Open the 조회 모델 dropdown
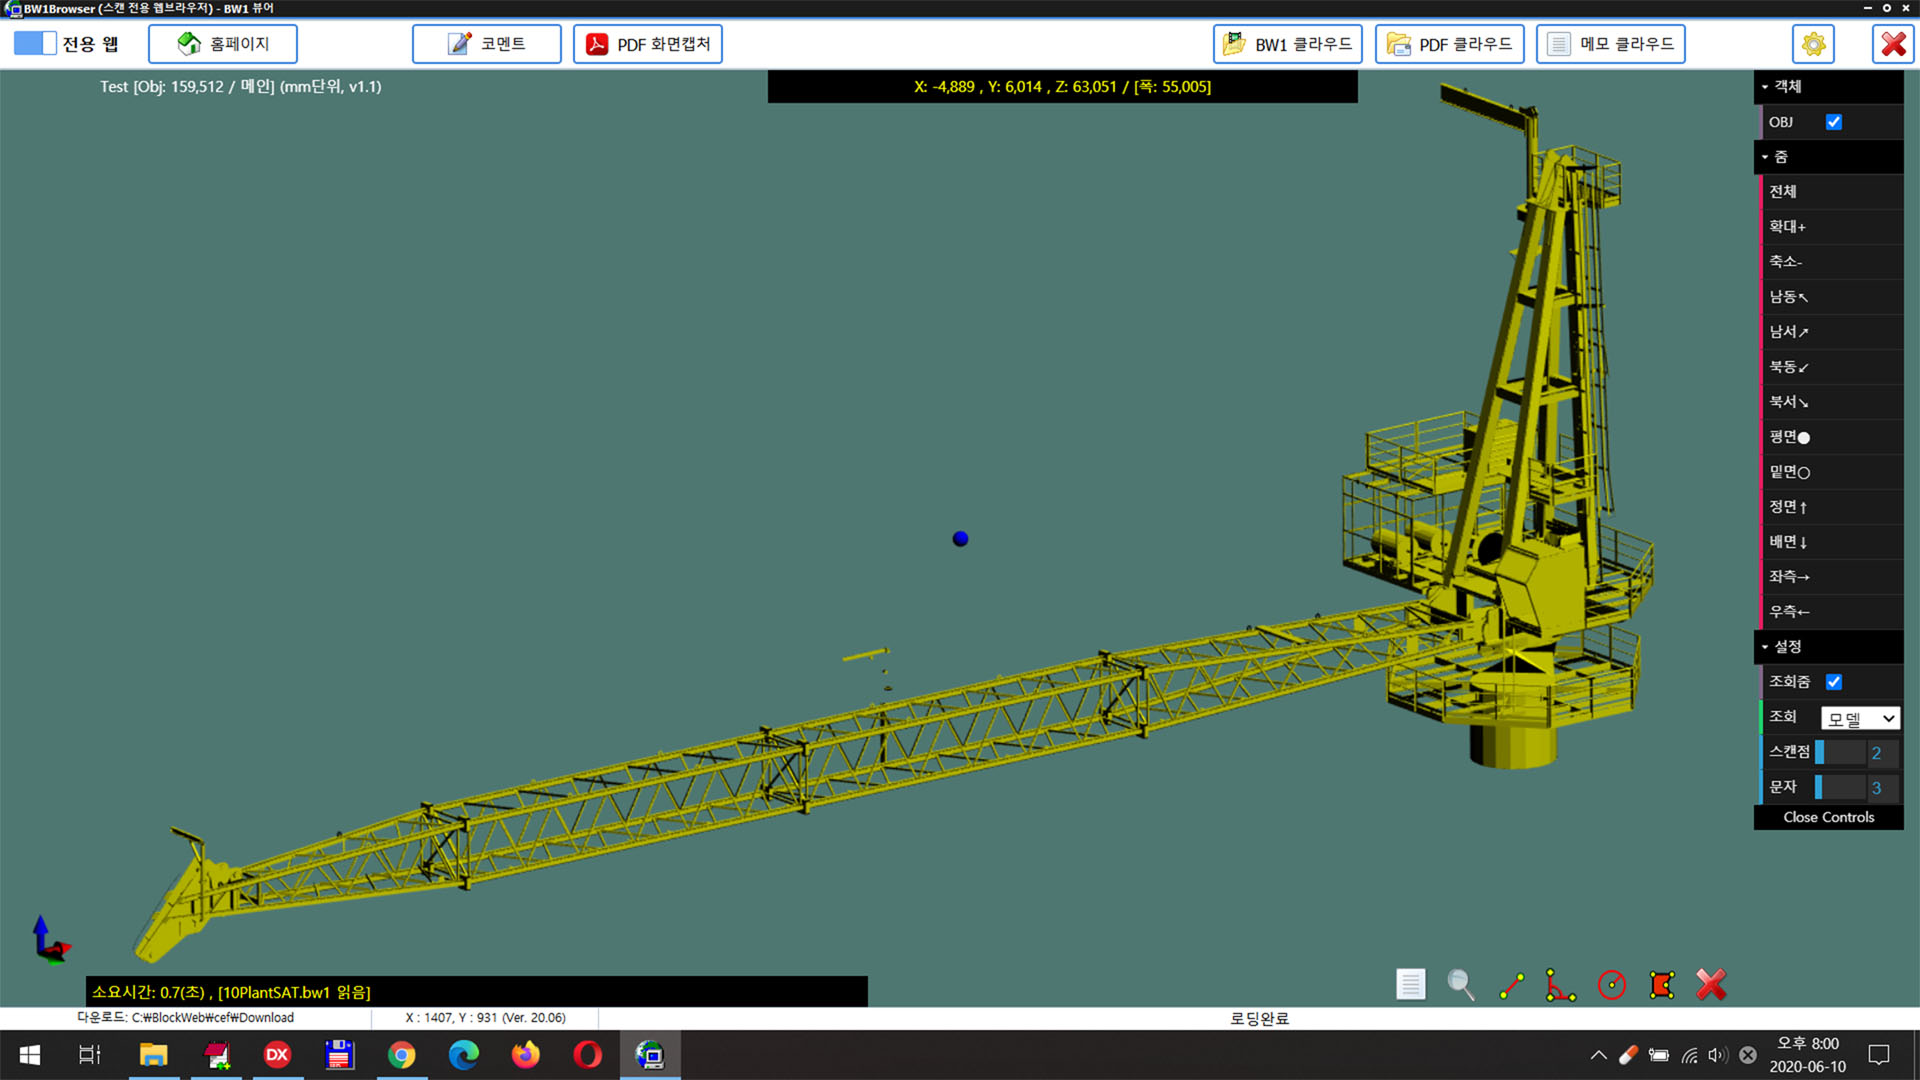Screen dimensions: 1920x1080 click(1859, 718)
